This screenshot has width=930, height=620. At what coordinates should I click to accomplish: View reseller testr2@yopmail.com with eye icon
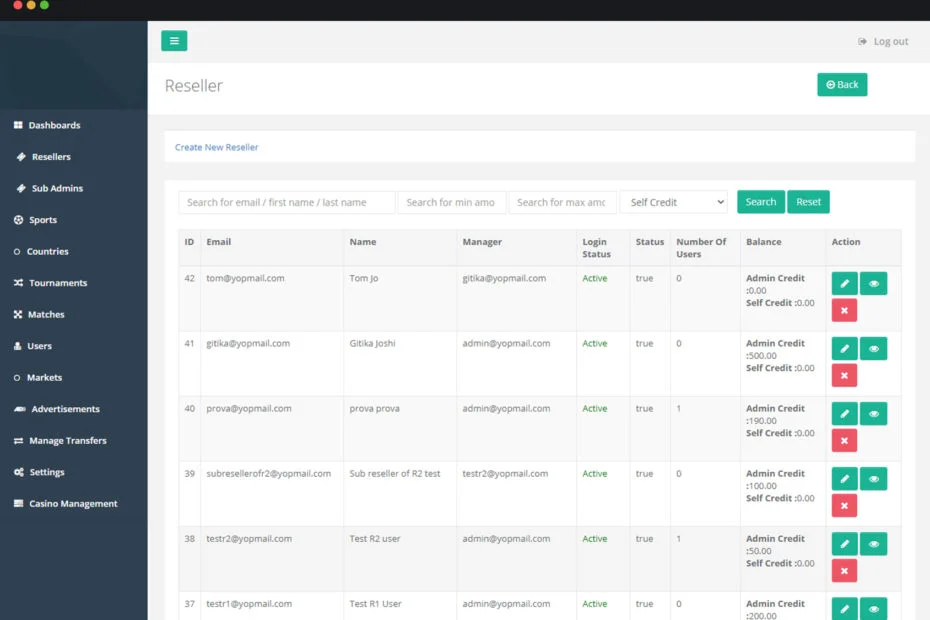coord(873,544)
